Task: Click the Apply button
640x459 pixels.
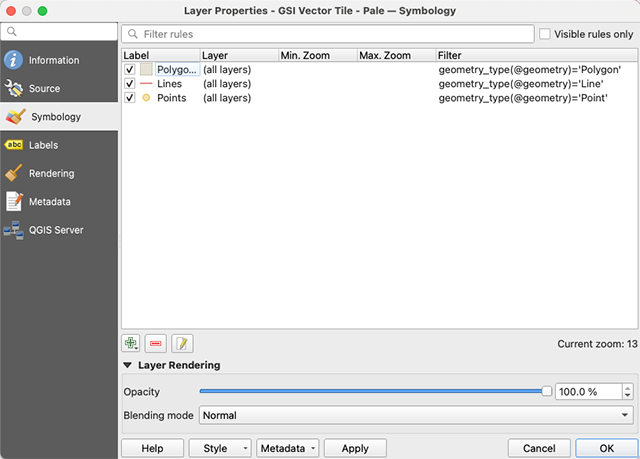Action: (x=355, y=448)
